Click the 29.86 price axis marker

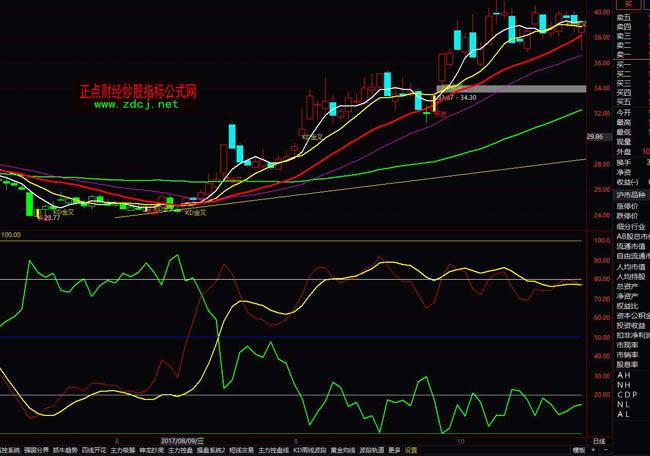coord(595,137)
